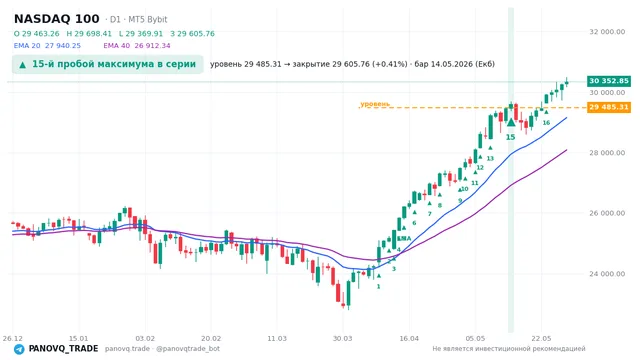Click breakout marker number 7

[x=429, y=213]
